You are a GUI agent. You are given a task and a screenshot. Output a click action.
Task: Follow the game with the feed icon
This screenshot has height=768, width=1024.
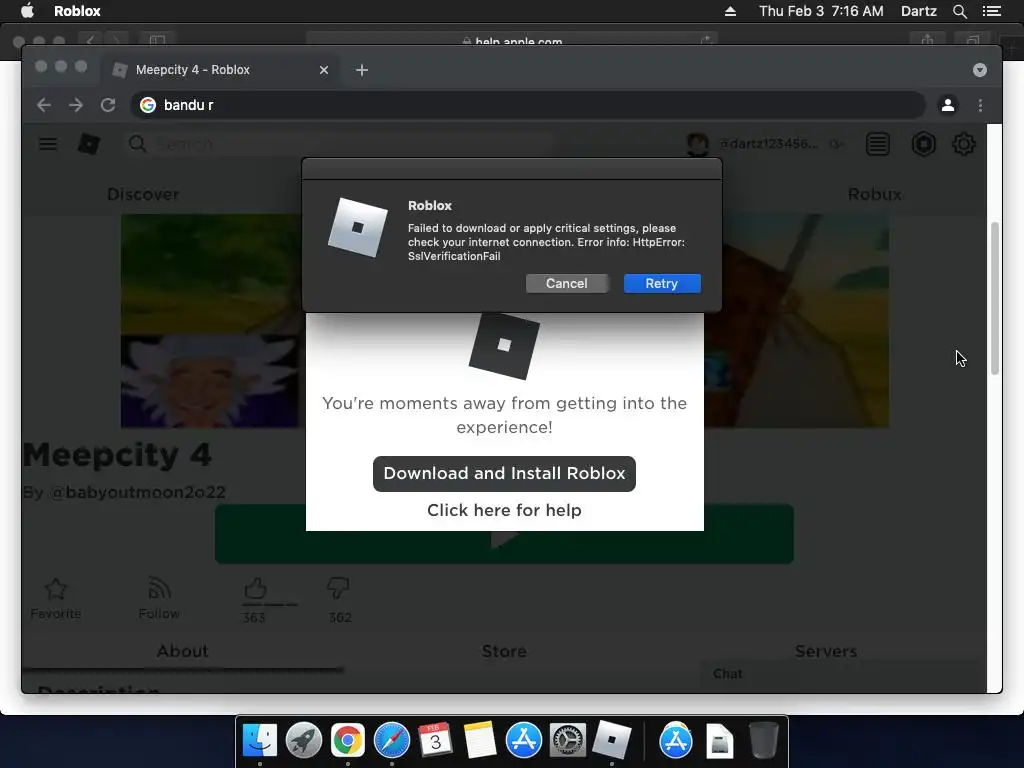159,588
